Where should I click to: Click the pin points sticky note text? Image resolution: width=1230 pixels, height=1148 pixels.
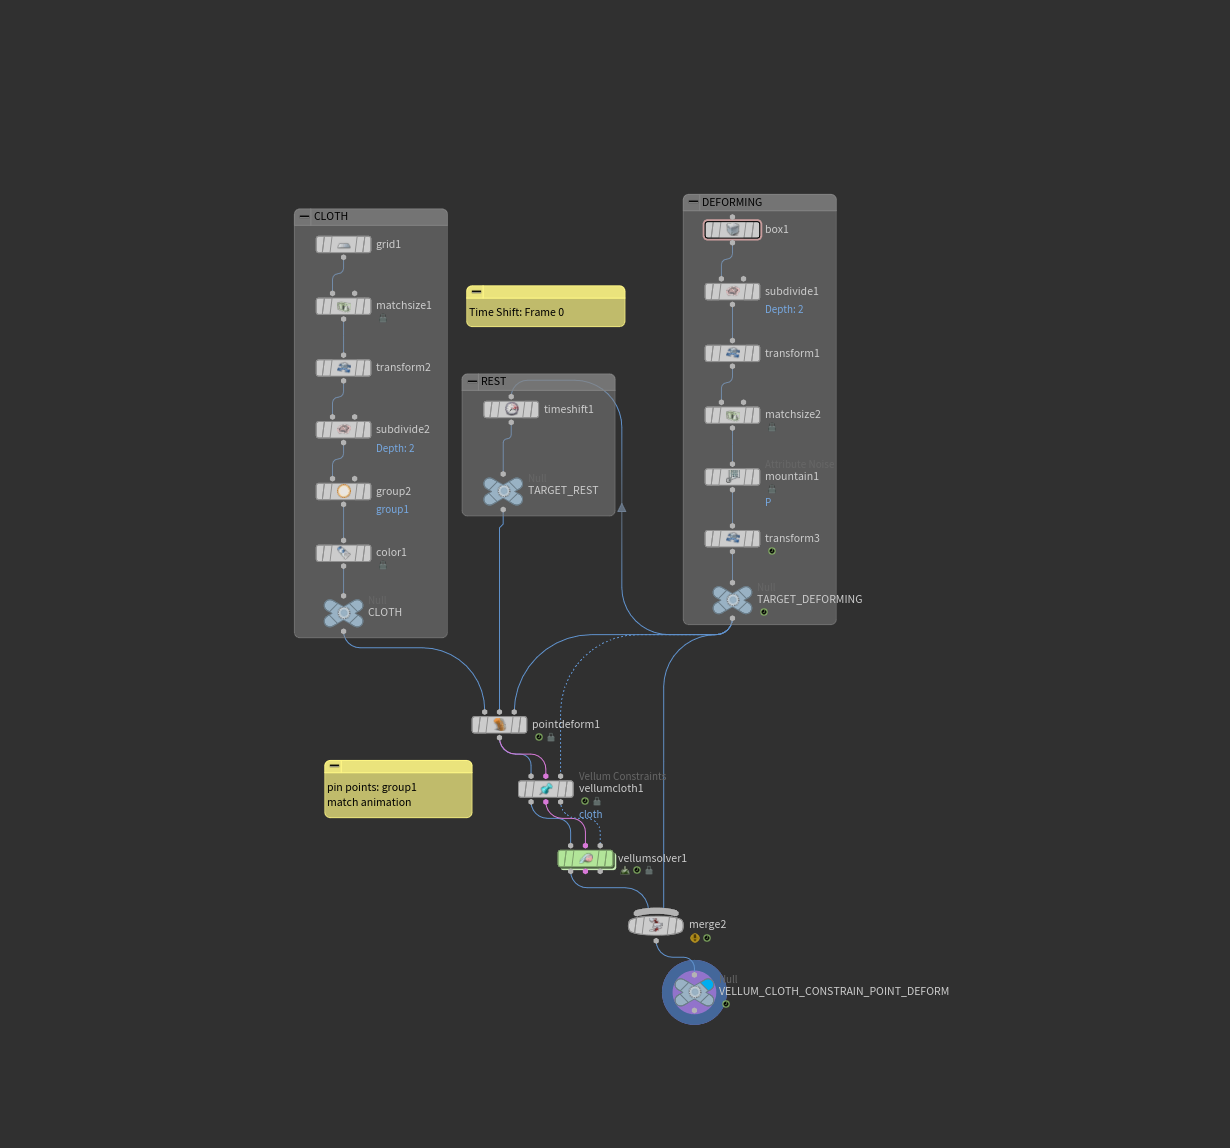tap(372, 795)
